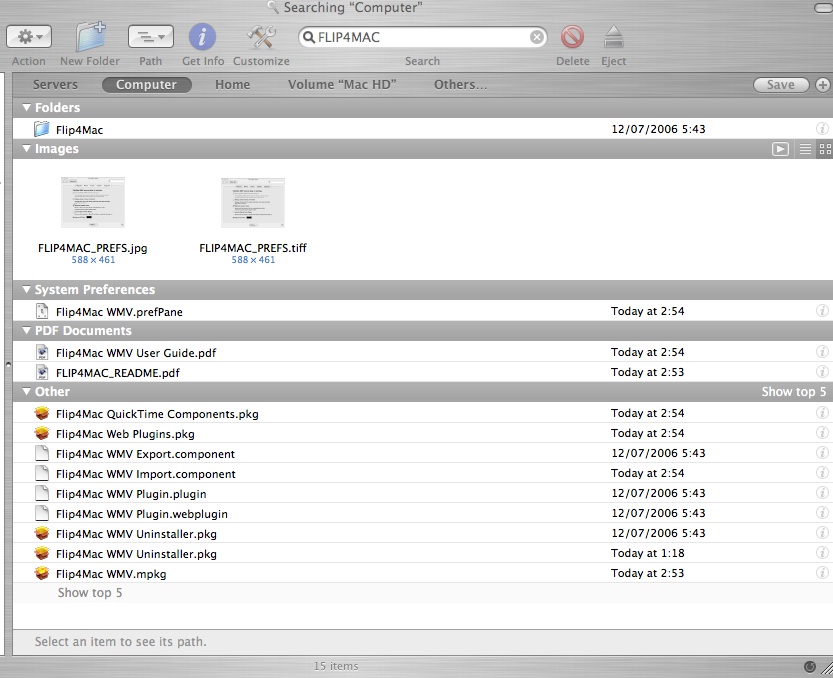Collapse the PDF Documents group

27,330
